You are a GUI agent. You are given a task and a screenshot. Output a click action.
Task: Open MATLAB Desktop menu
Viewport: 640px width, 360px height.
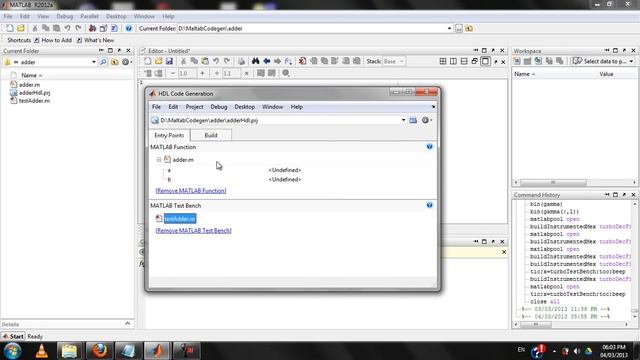coord(116,16)
